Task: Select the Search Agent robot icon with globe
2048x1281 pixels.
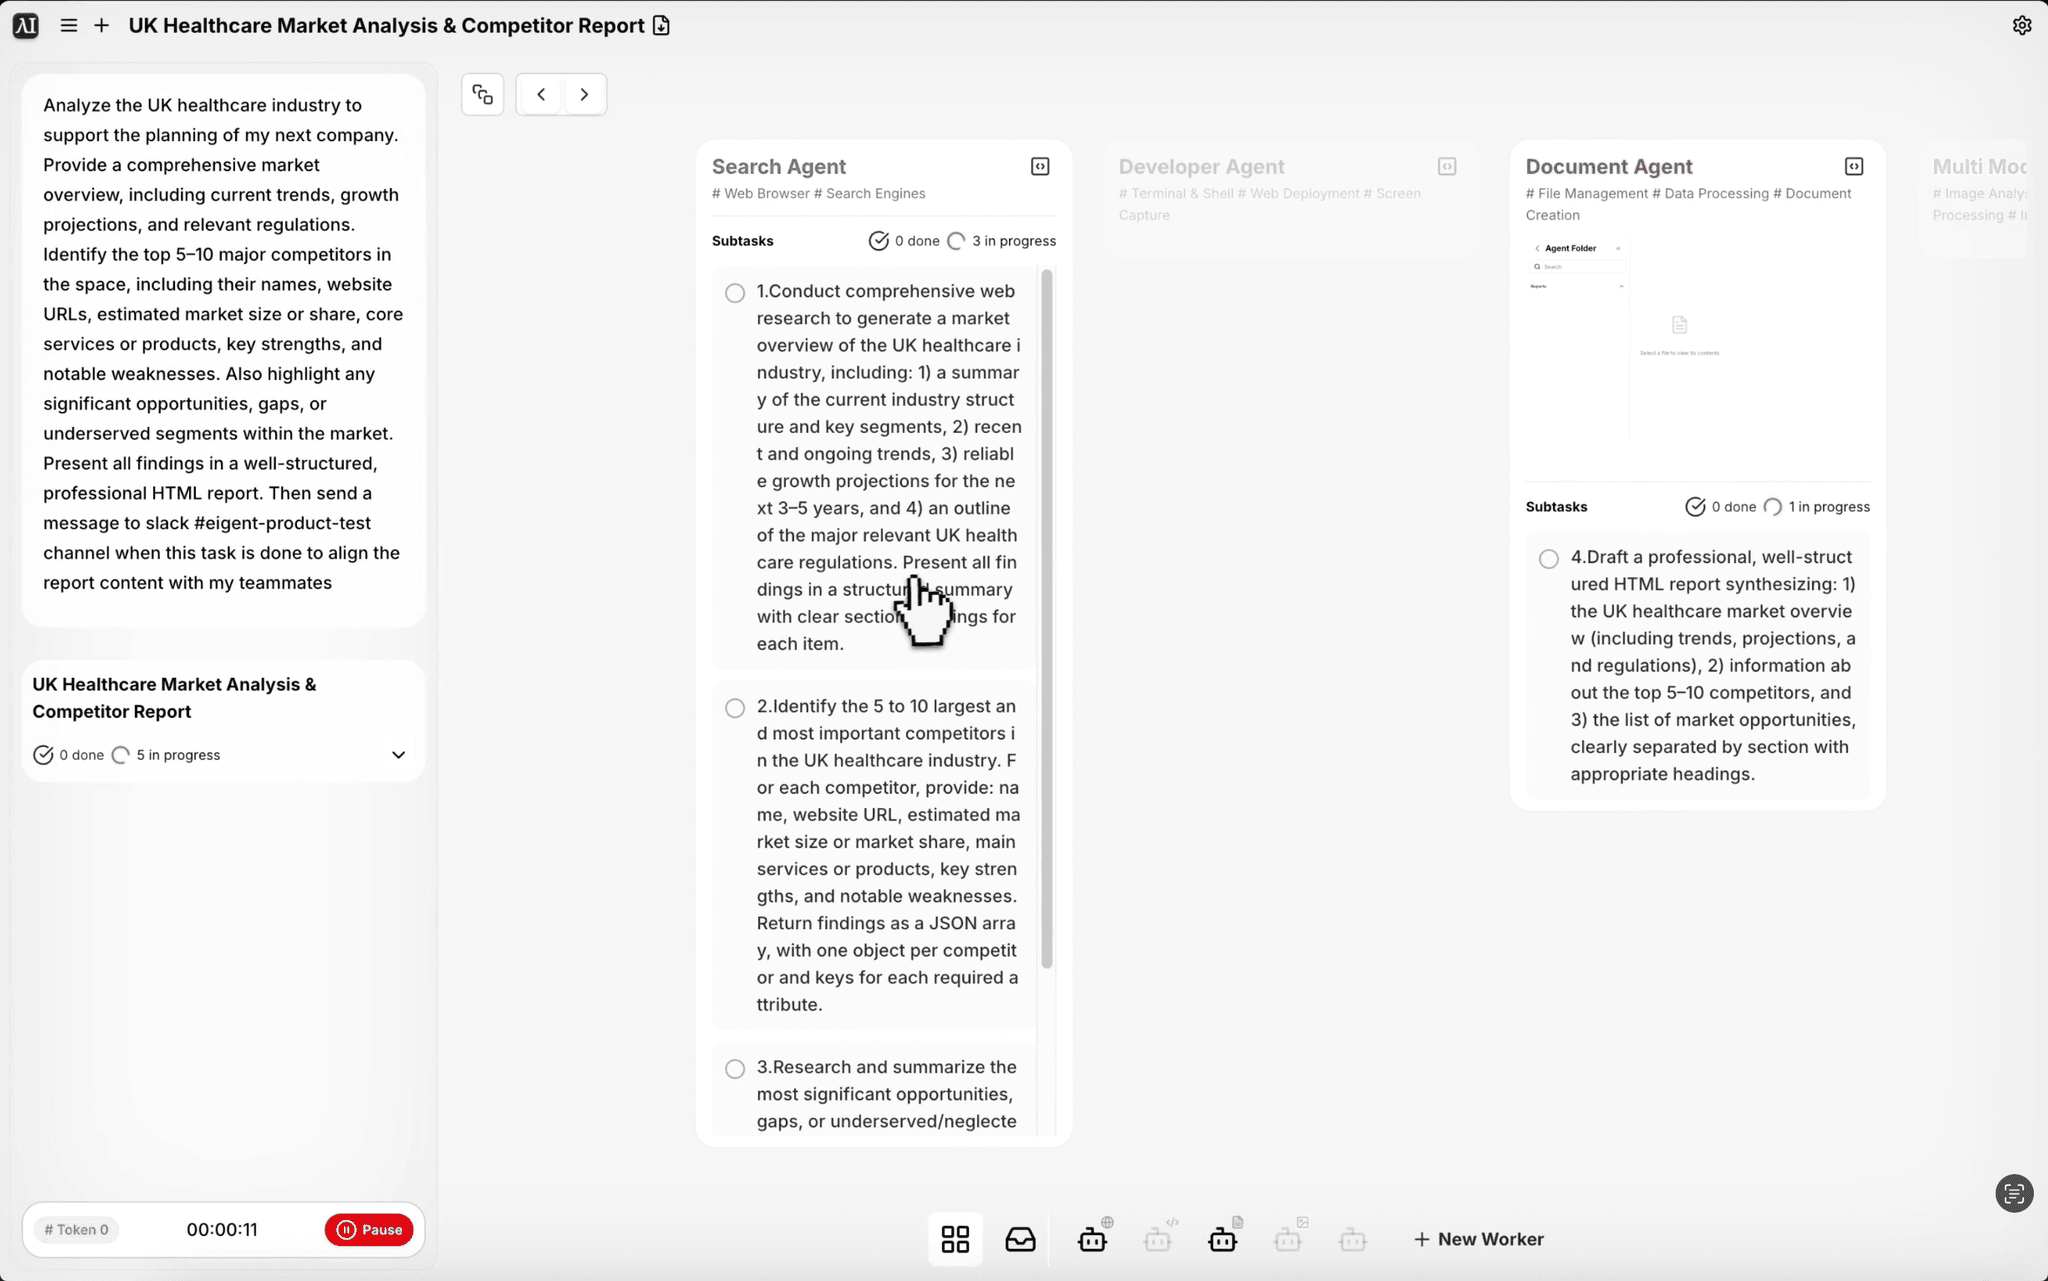Action: [x=1092, y=1239]
